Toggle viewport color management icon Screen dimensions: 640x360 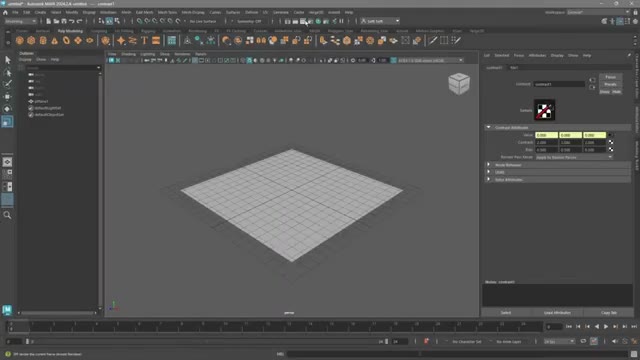pyautogui.click(x=393, y=60)
